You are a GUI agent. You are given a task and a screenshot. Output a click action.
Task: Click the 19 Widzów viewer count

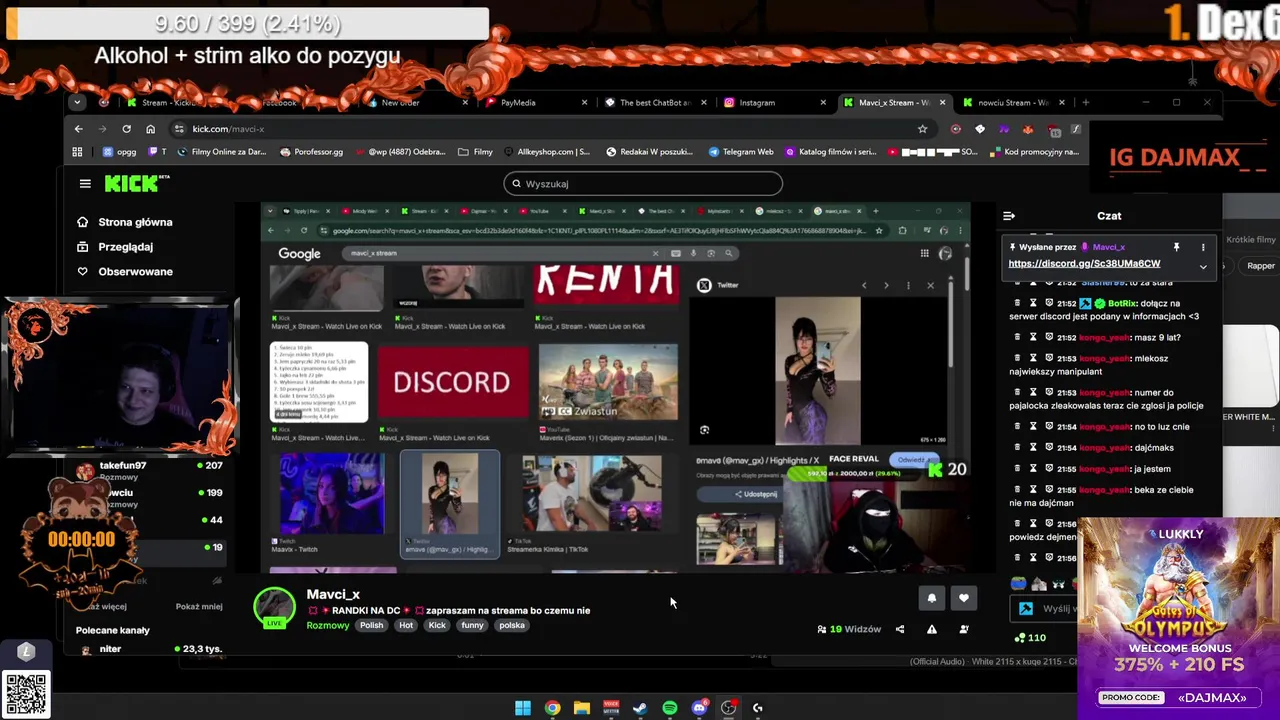[849, 629]
